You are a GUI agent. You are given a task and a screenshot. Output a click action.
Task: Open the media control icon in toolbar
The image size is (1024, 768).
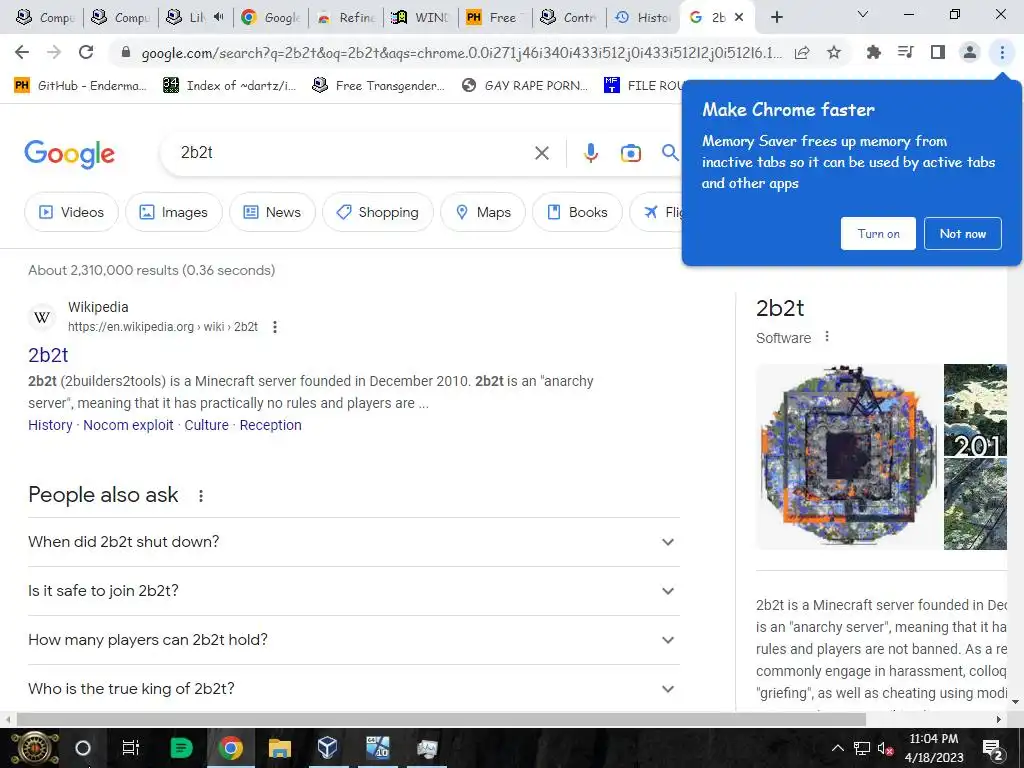(x=905, y=52)
